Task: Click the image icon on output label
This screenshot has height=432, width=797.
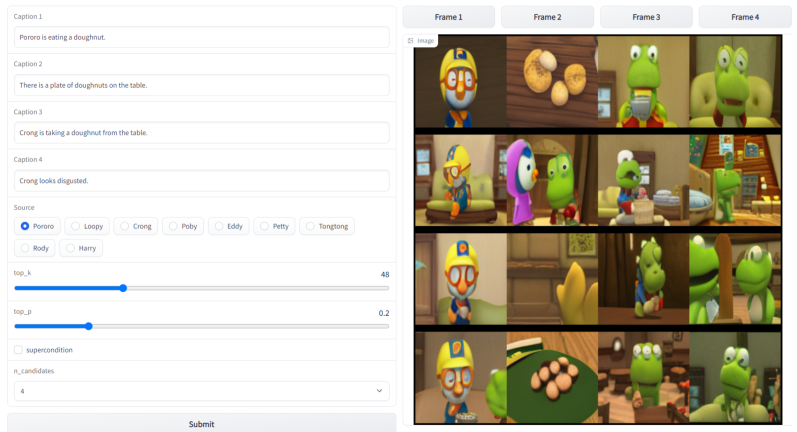Action: [x=411, y=41]
